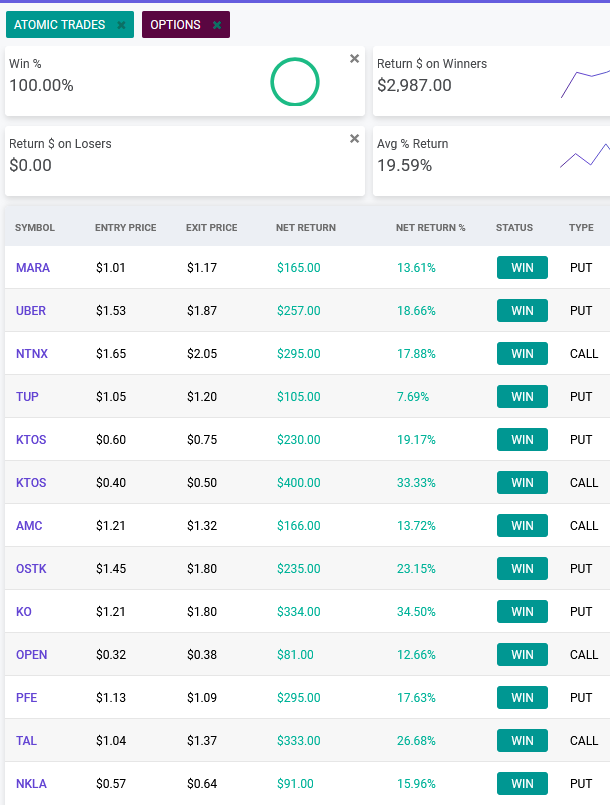Click the 26.68% return for TAL
This screenshot has width=610, height=805.
(x=416, y=741)
